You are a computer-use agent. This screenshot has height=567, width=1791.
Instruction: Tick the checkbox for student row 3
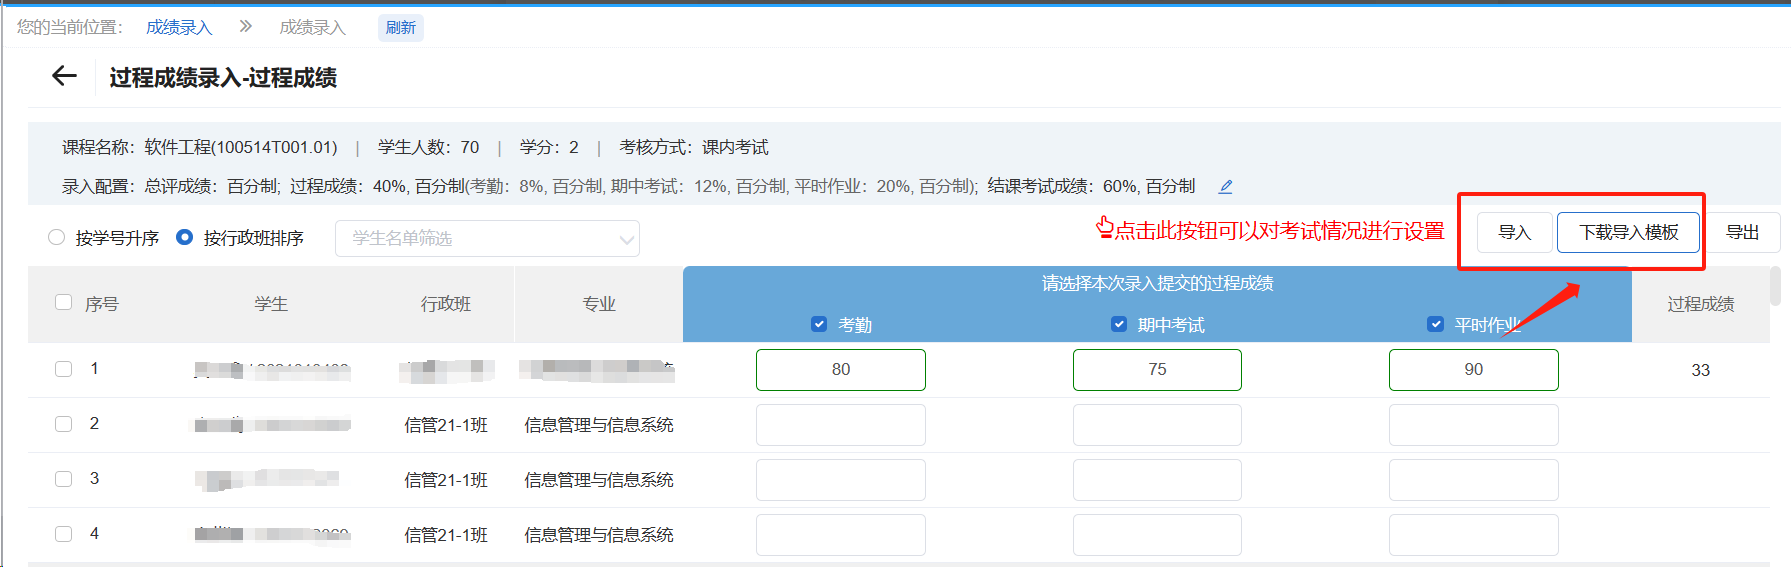64,479
